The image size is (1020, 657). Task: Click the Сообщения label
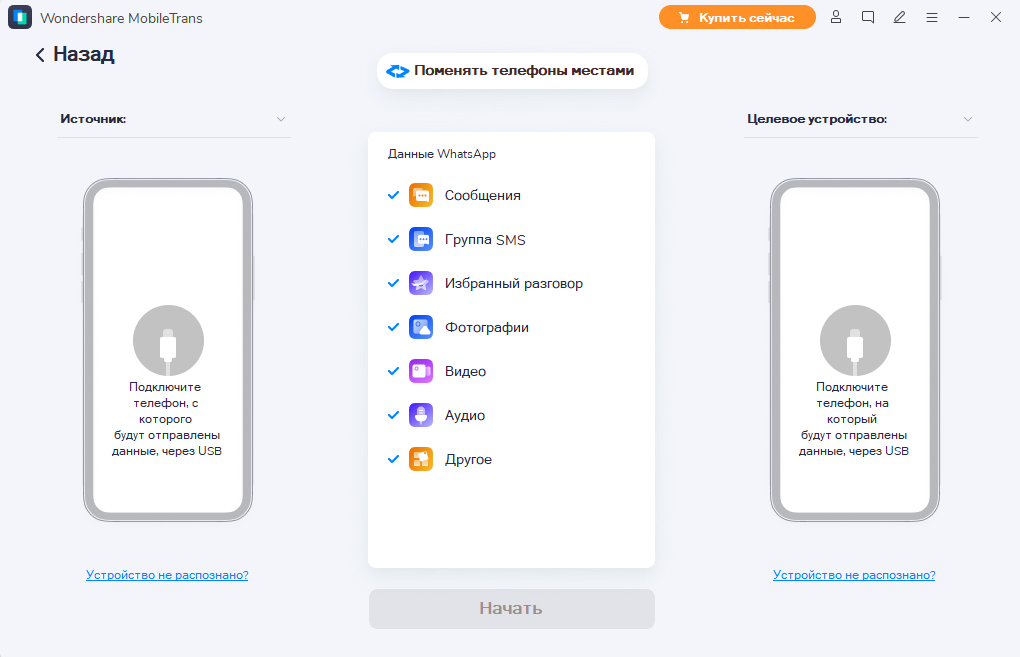pos(483,195)
